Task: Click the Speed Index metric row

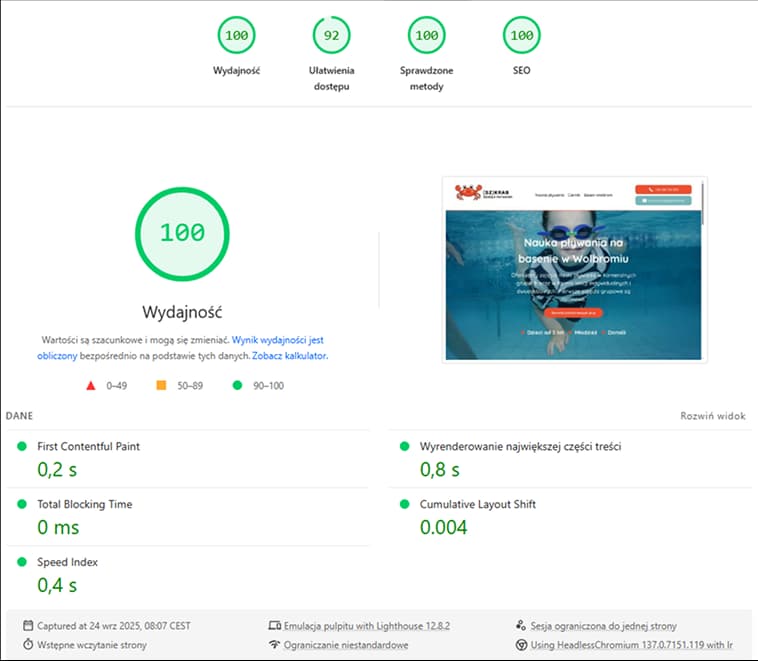Action: (x=67, y=562)
